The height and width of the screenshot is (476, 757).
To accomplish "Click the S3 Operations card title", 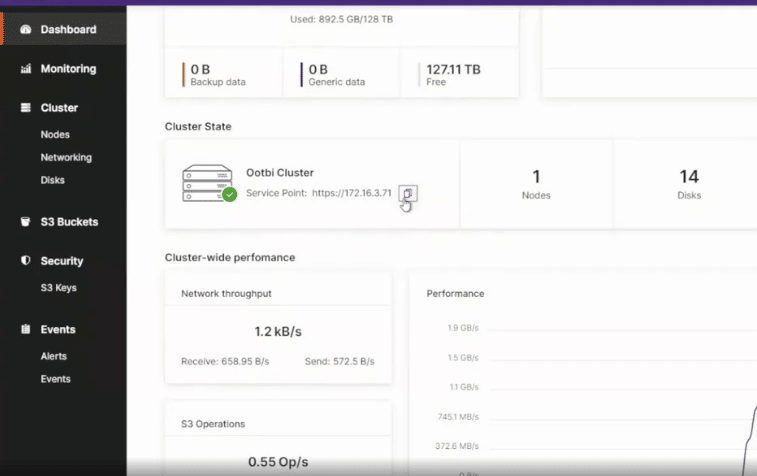I will 213,424.
